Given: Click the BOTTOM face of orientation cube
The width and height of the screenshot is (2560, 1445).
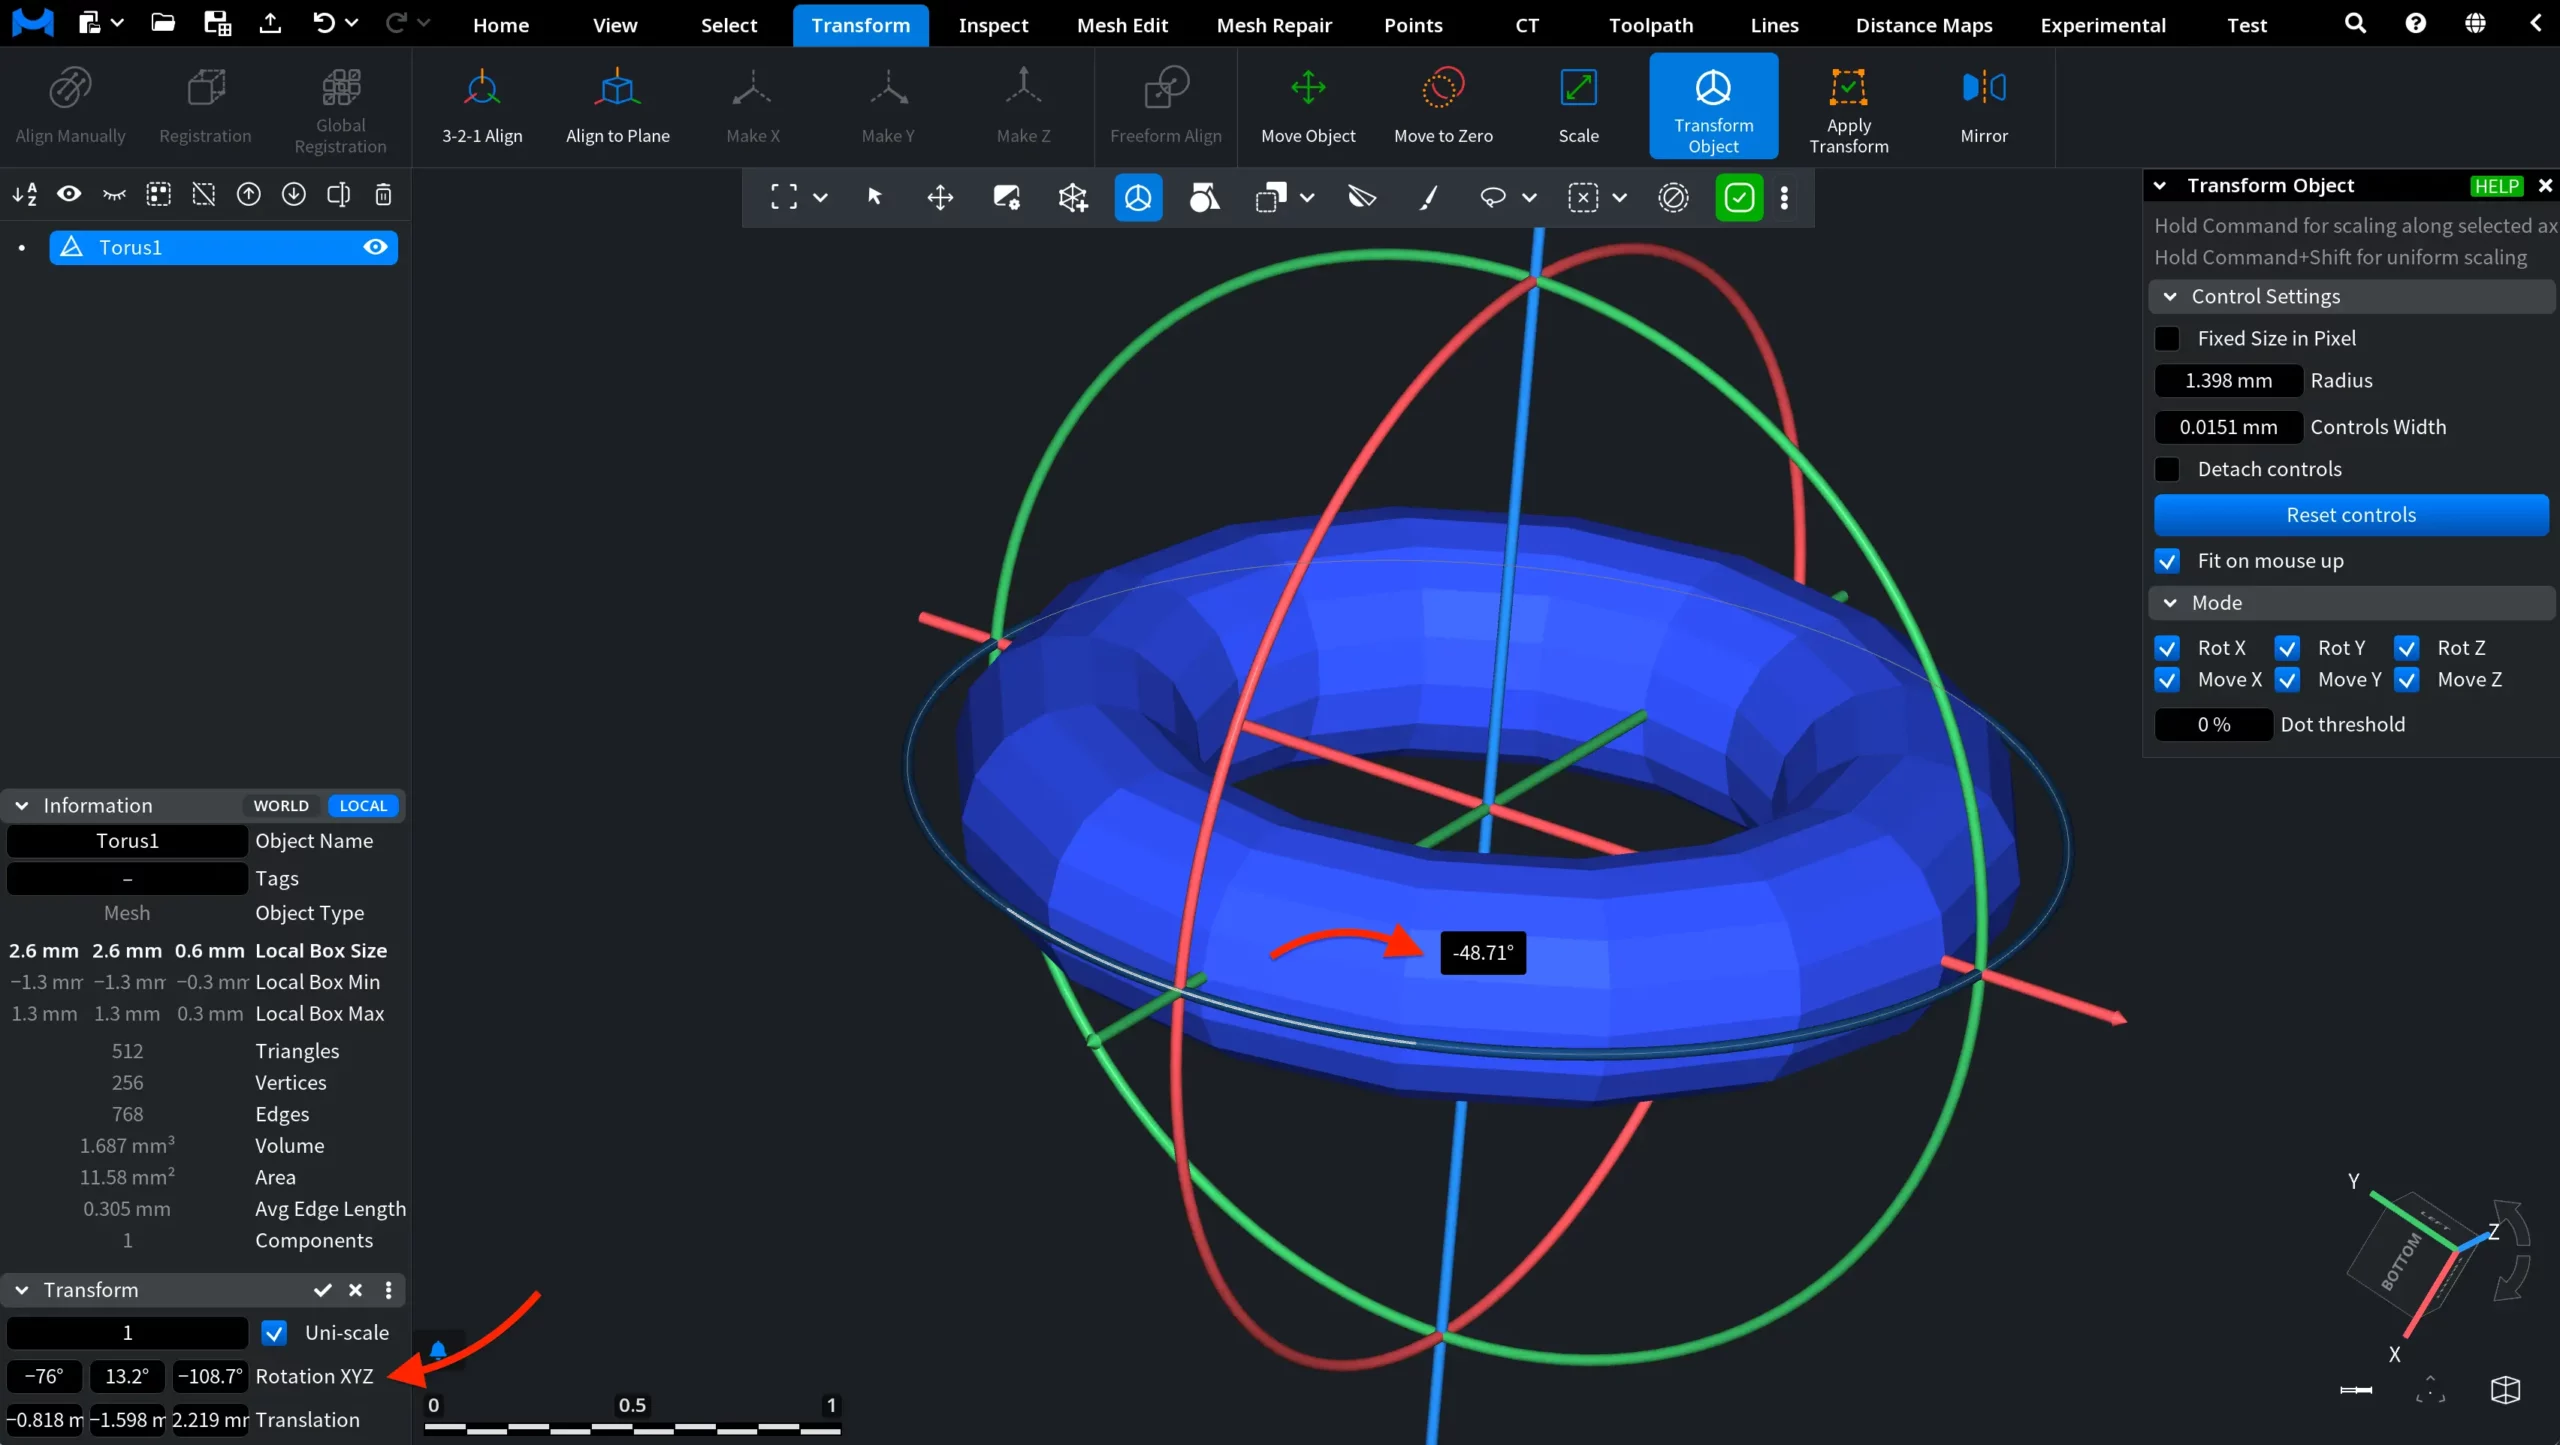Looking at the screenshot, I should (2400, 1260).
